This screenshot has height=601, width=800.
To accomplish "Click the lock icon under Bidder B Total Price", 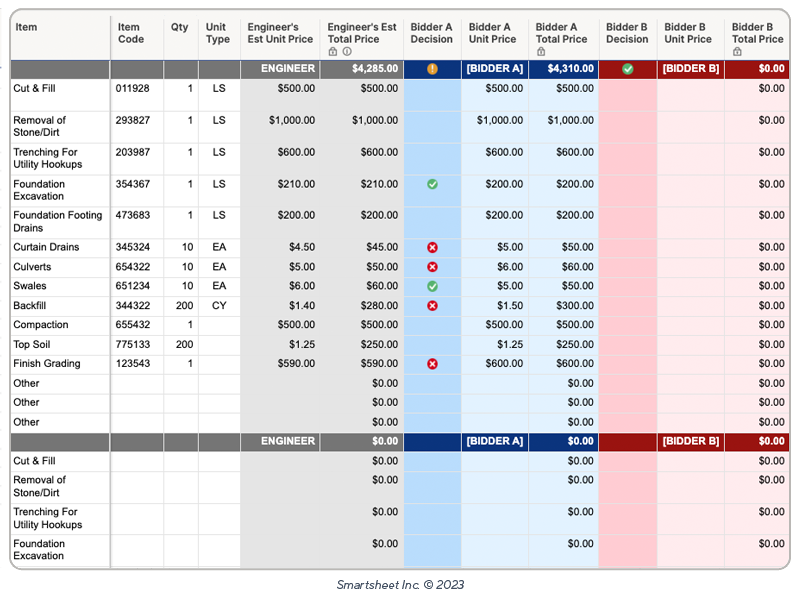I will pyautogui.click(x=737, y=52).
